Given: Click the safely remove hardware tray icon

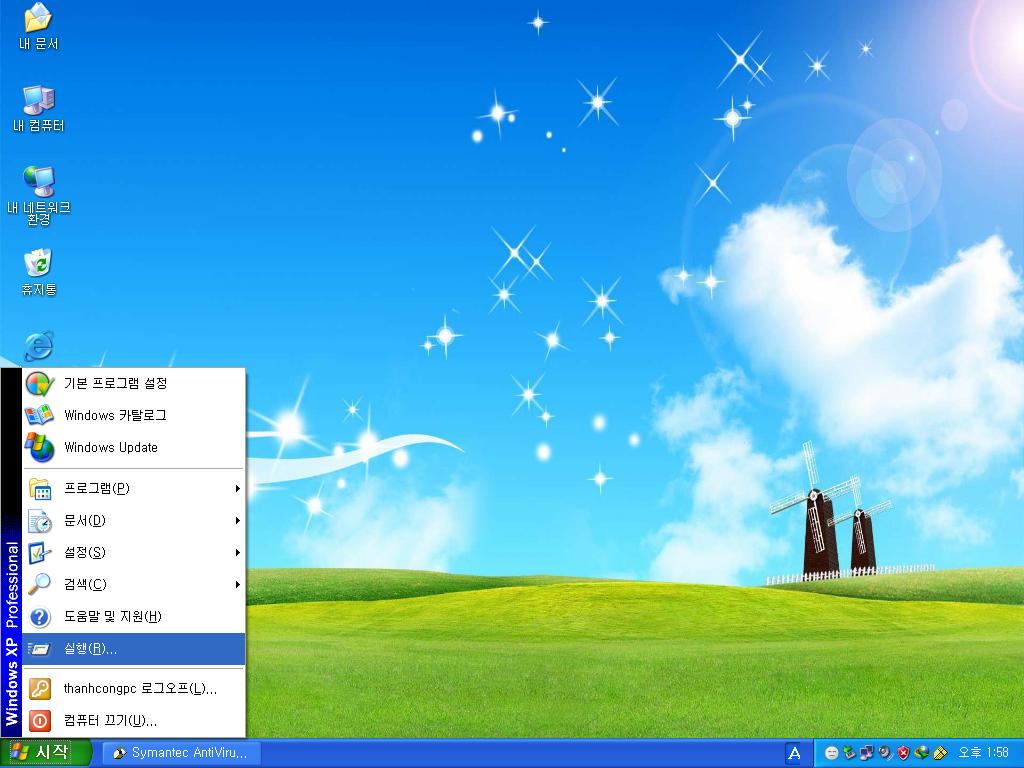Looking at the screenshot, I should click(x=849, y=753).
